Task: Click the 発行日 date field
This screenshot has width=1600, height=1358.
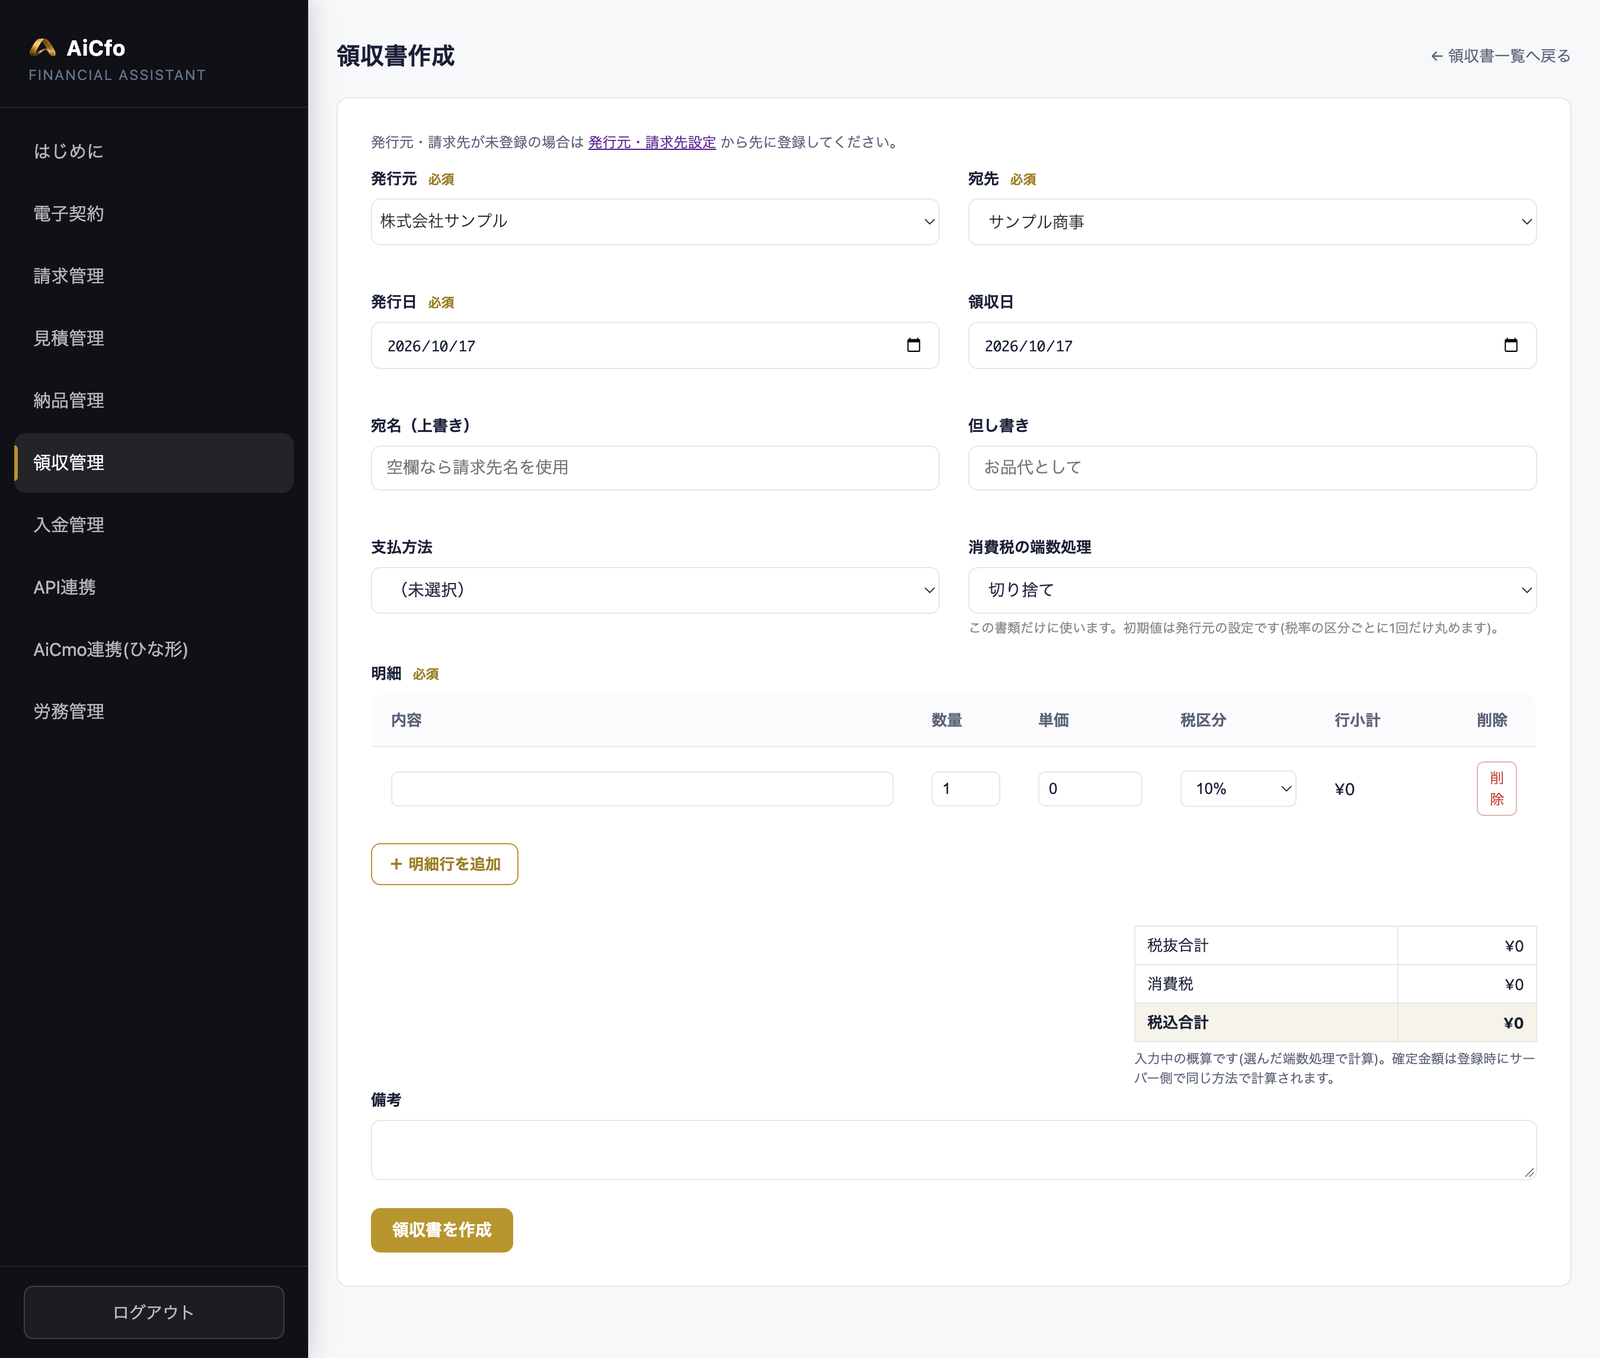Action: click(655, 345)
